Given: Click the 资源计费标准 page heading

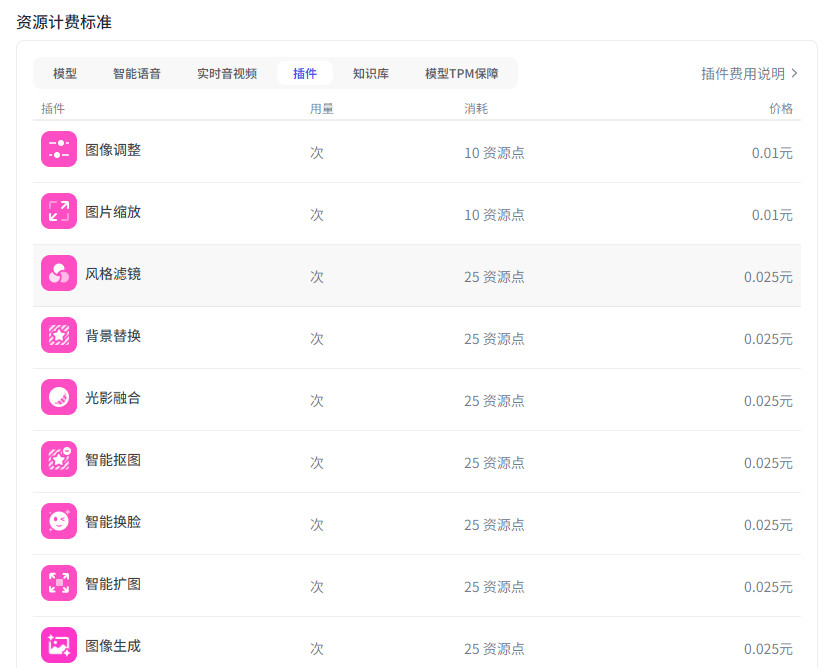Looking at the screenshot, I should pos(64,22).
